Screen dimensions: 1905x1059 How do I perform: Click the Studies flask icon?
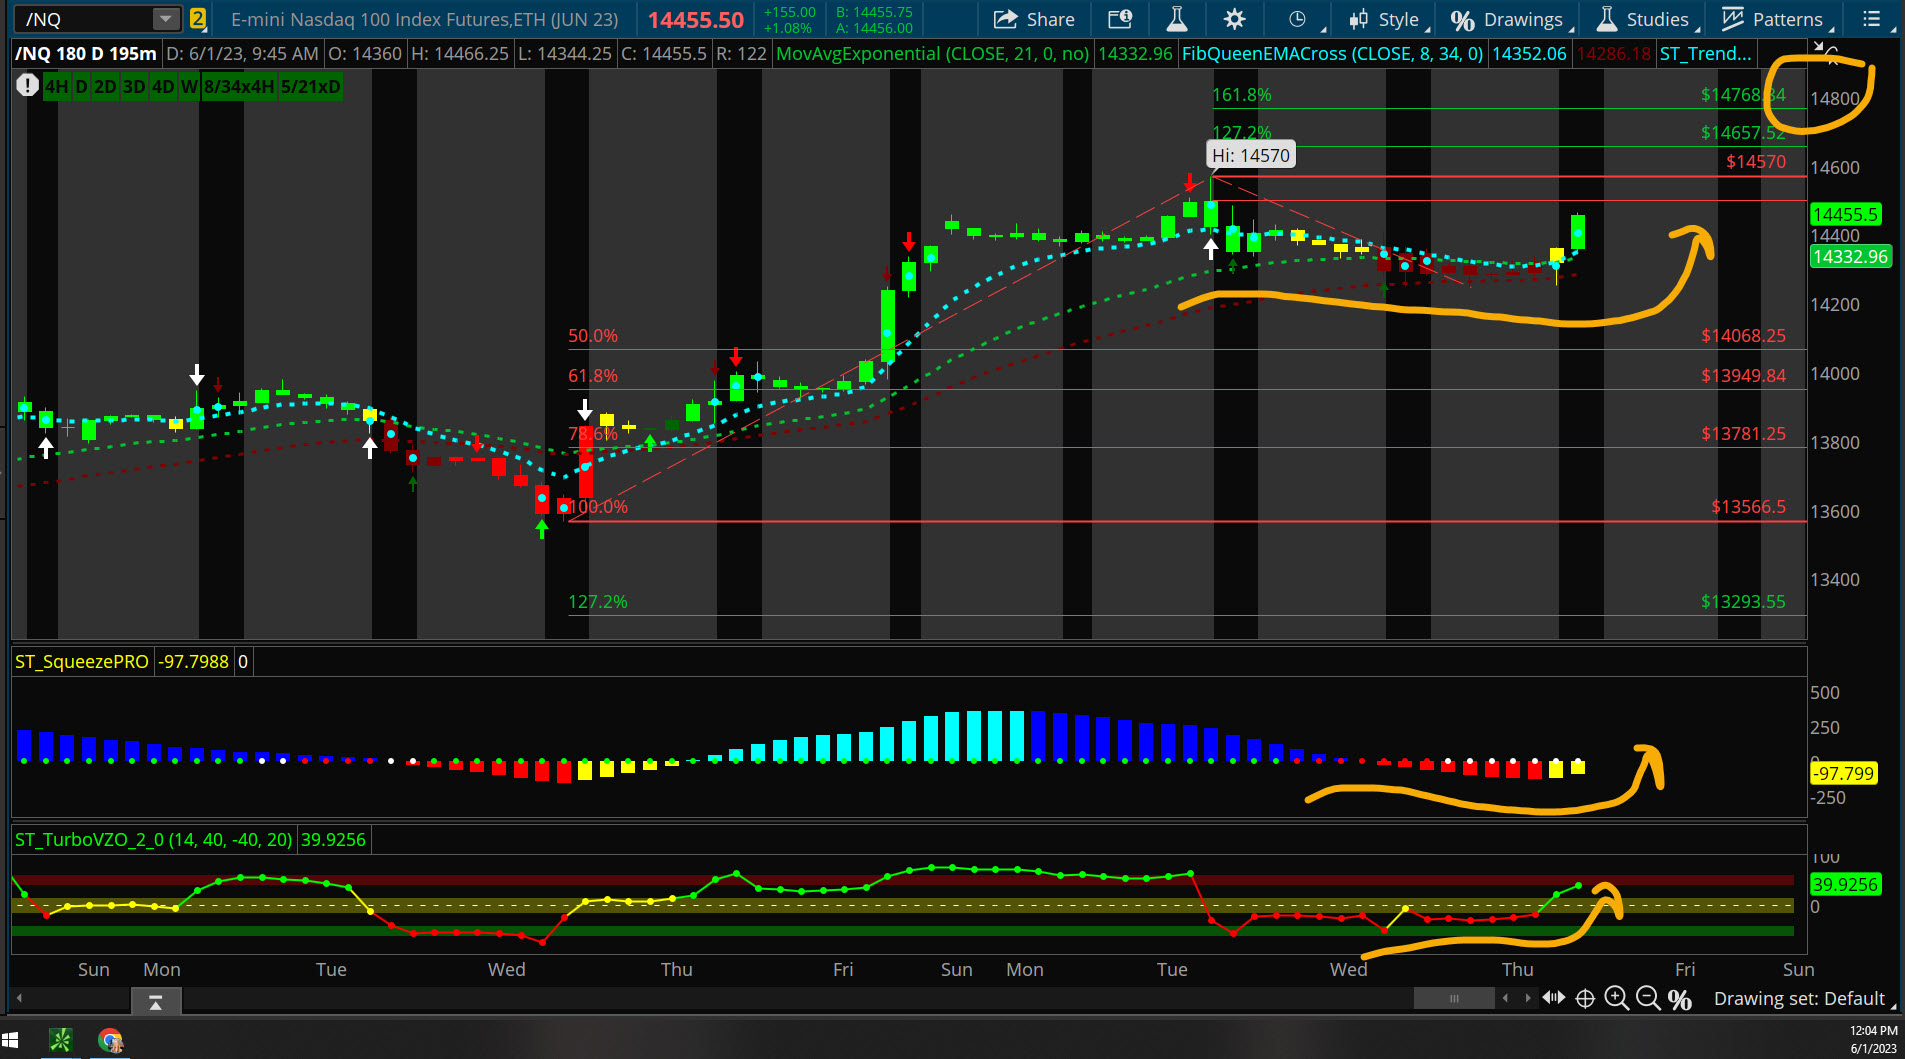point(1604,18)
